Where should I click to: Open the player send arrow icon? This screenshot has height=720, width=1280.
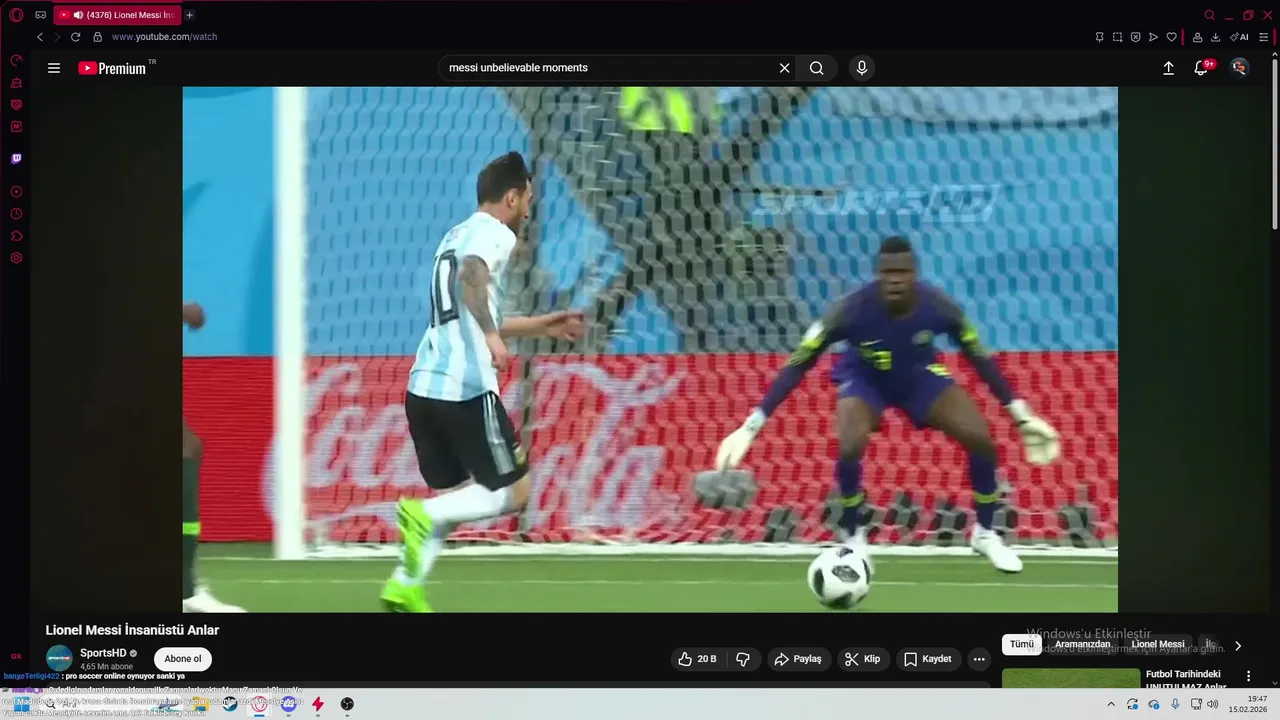tap(1153, 37)
